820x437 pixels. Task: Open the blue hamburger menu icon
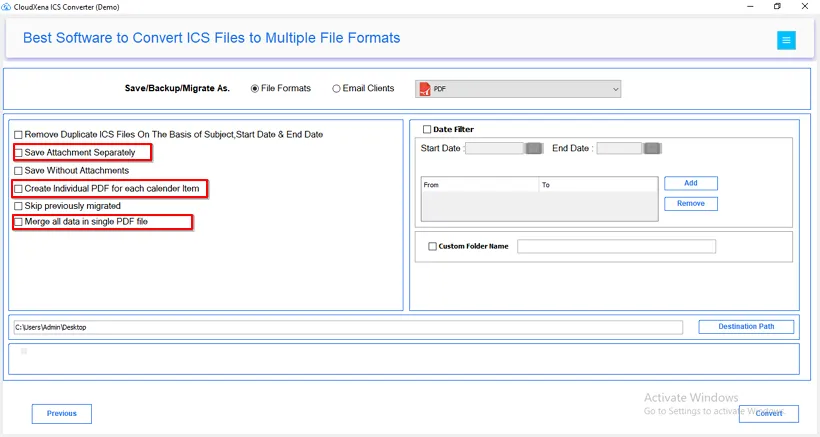tap(786, 40)
